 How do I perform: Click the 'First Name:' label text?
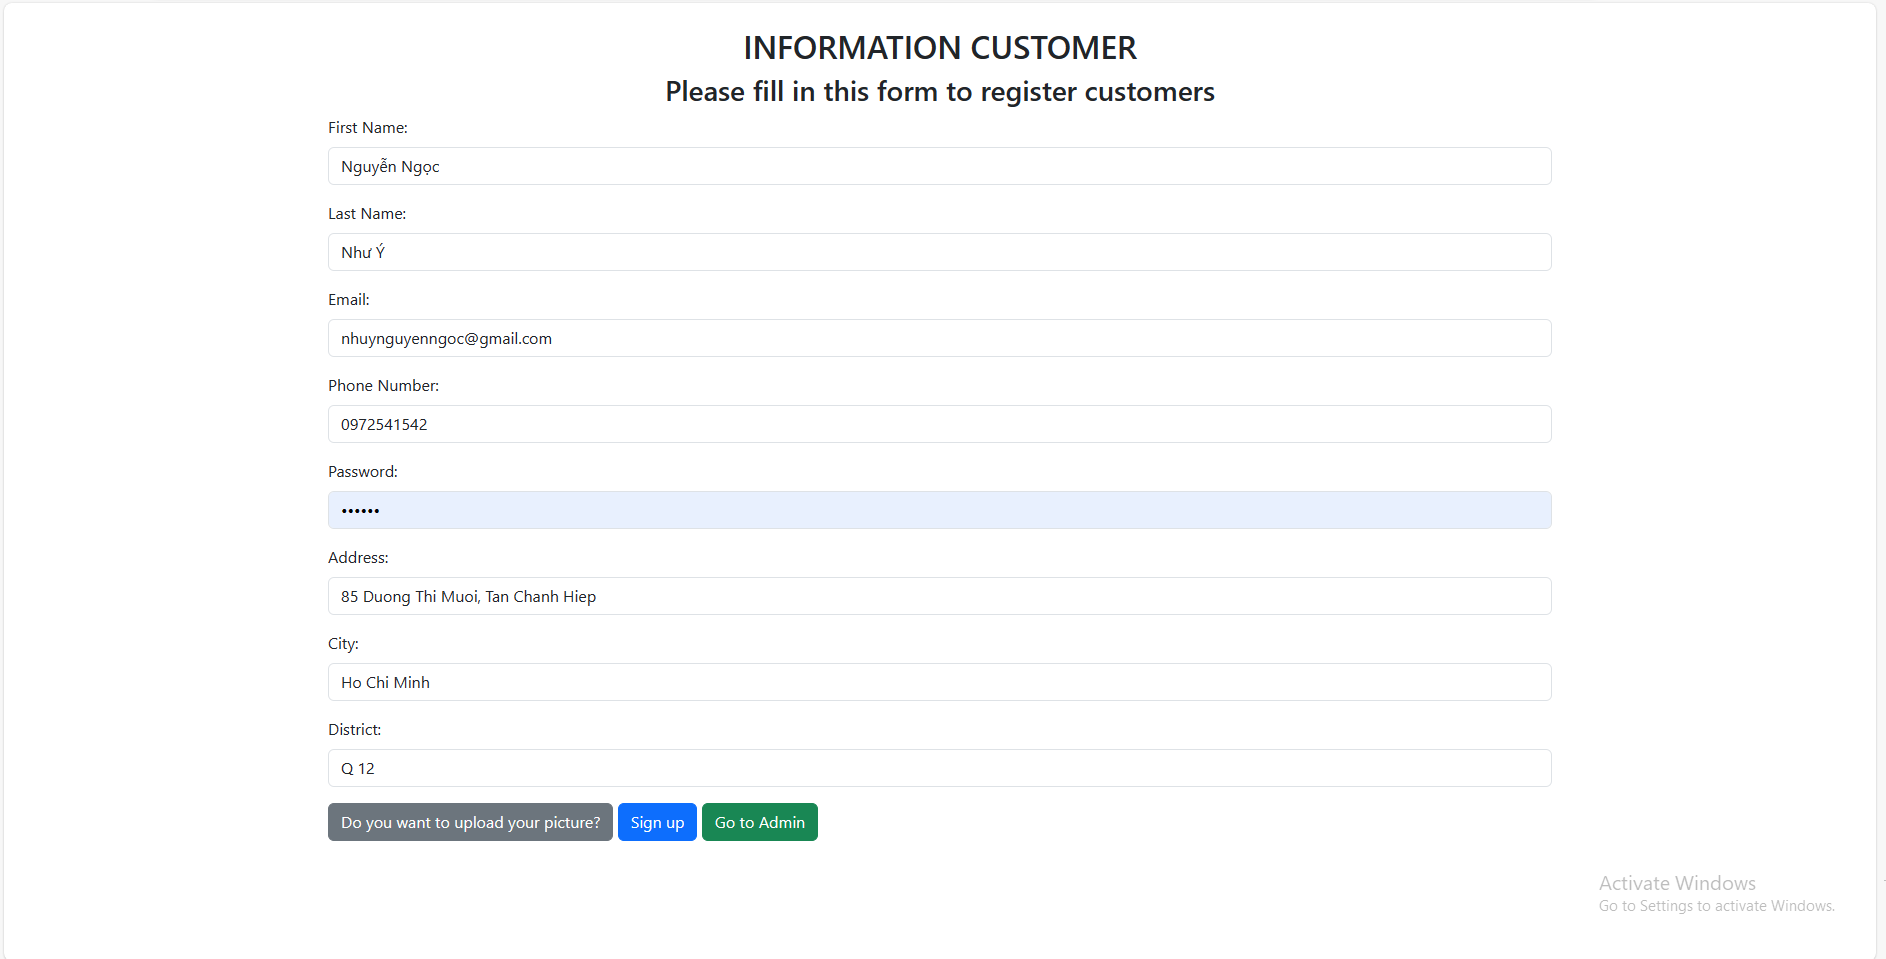click(367, 128)
